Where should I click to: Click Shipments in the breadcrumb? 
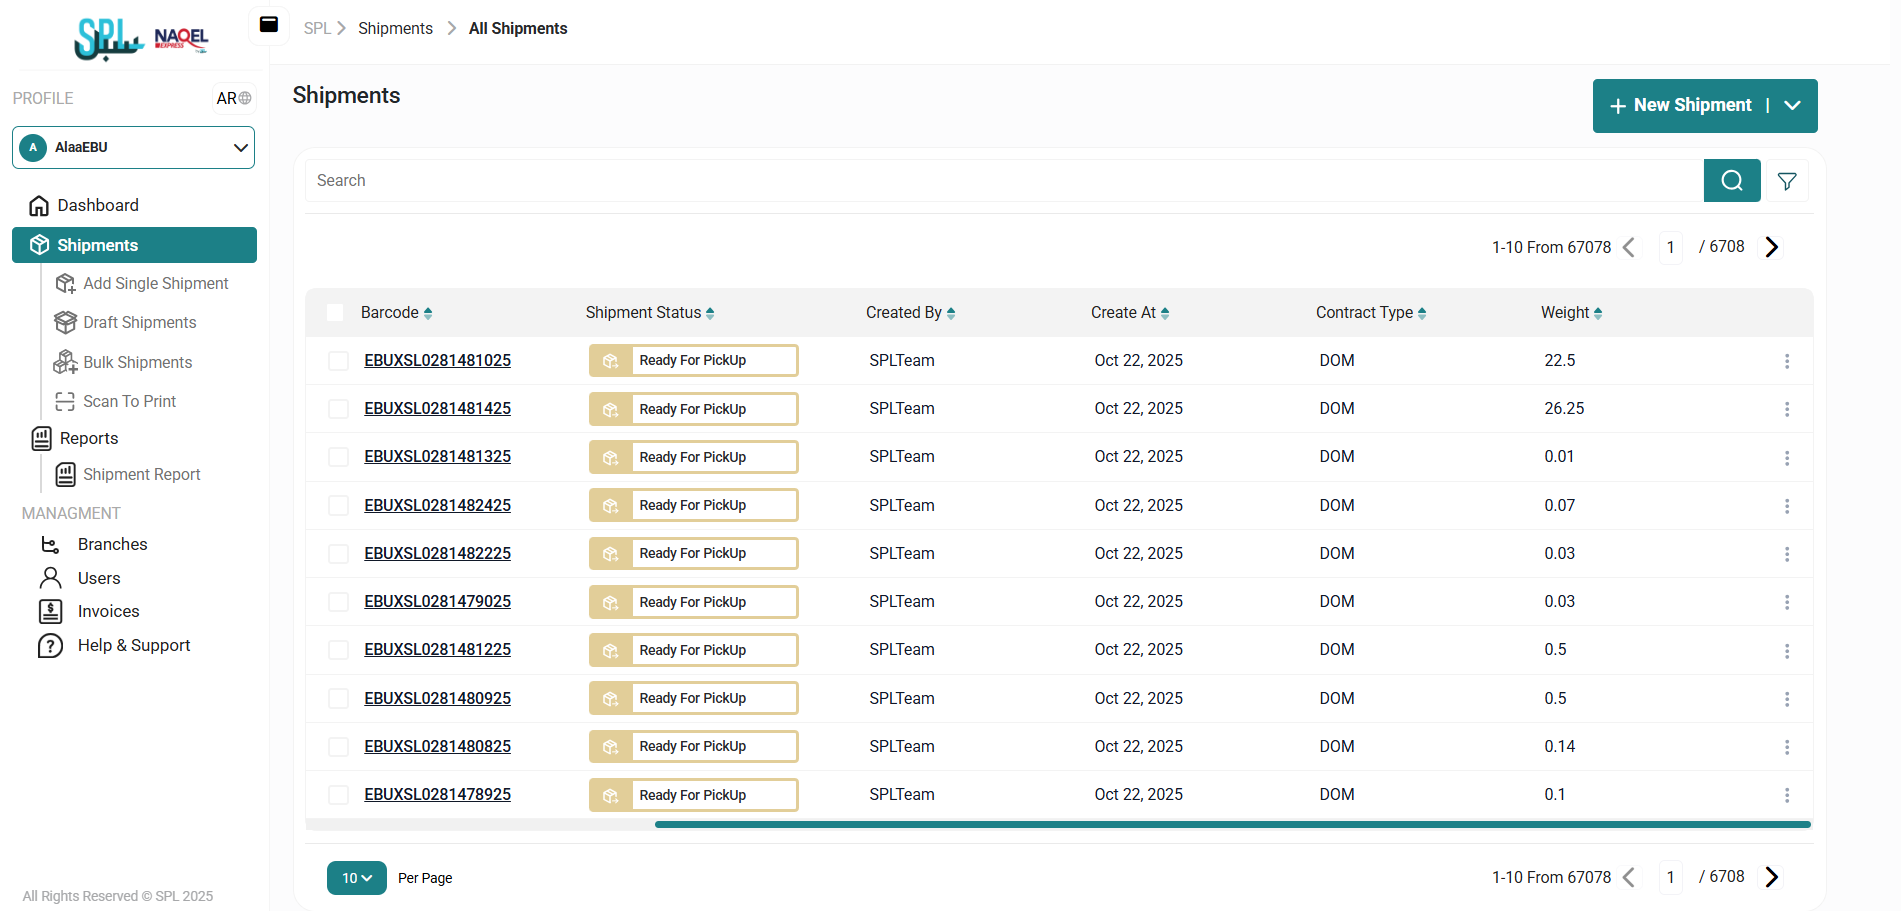(395, 28)
